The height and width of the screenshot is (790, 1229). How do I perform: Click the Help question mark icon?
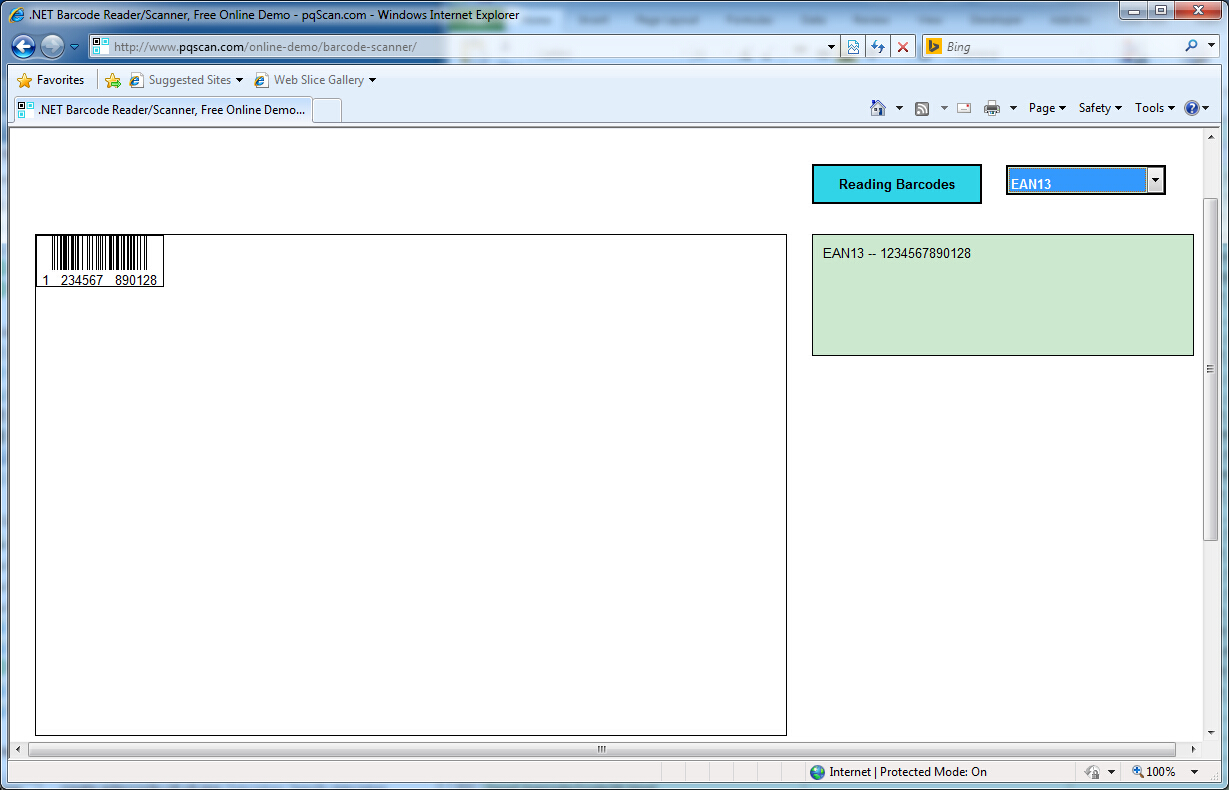pyautogui.click(x=1192, y=108)
